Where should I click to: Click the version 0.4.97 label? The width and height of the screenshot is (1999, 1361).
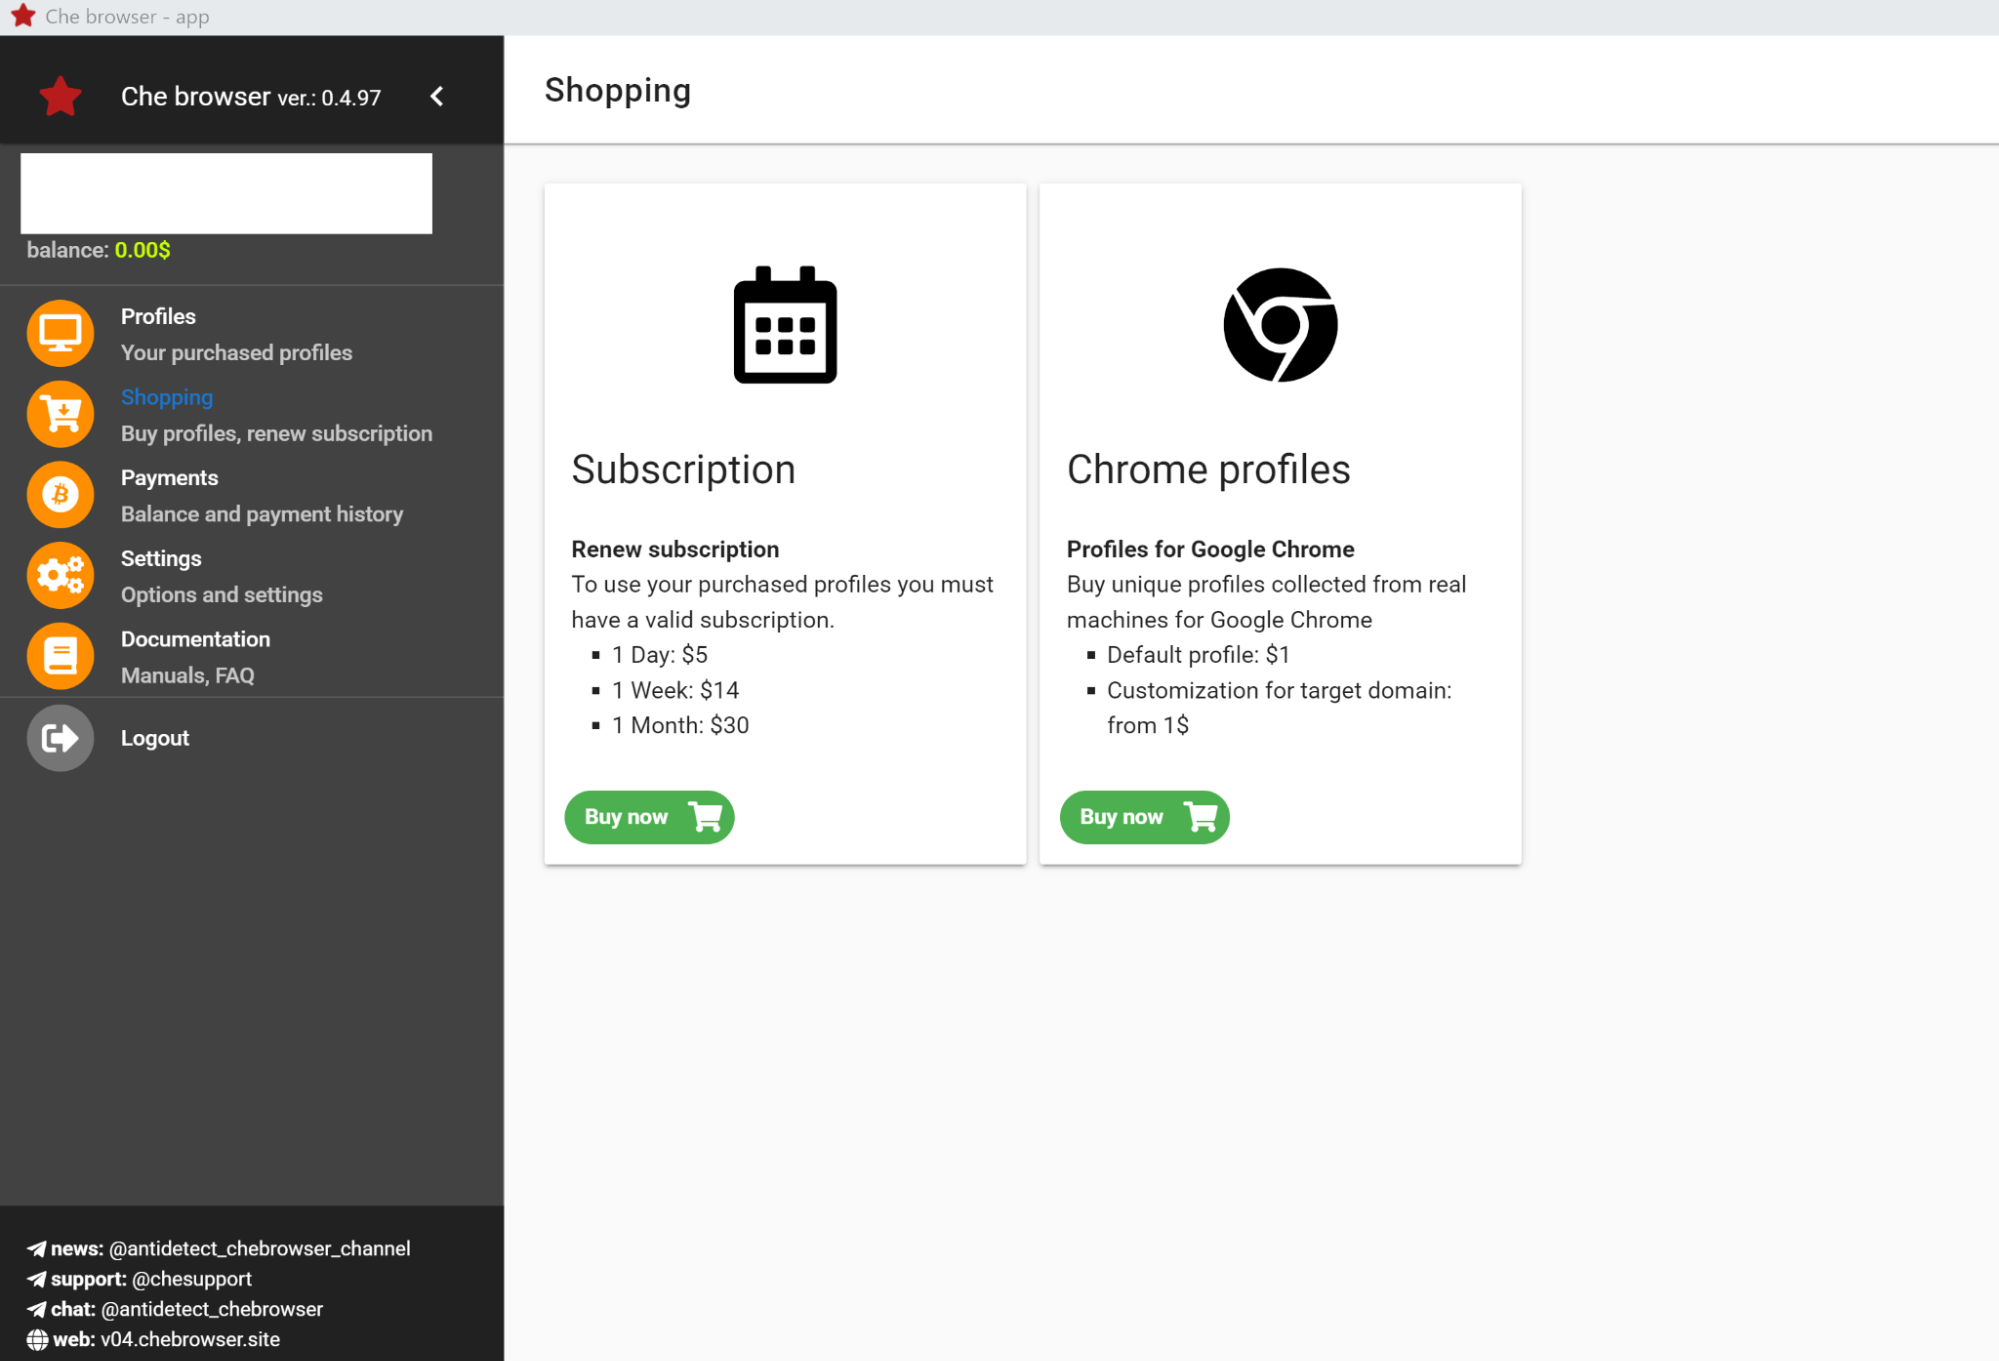(329, 98)
